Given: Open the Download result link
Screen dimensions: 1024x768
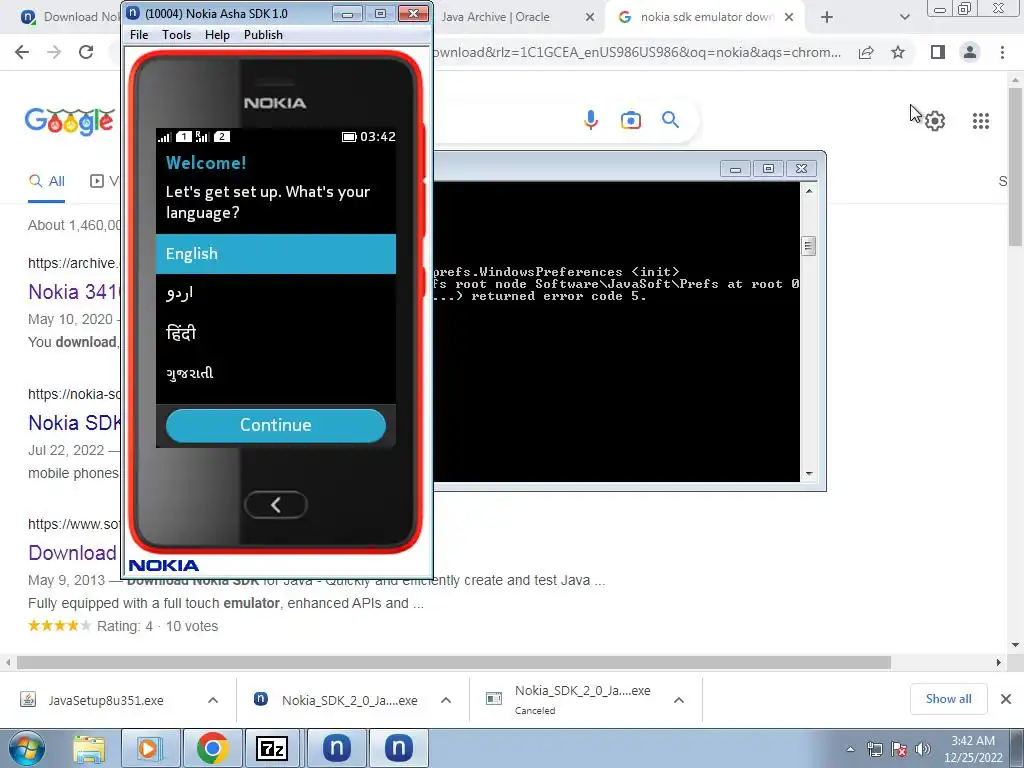Looking at the screenshot, I should pyautogui.click(x=72, y=553).
